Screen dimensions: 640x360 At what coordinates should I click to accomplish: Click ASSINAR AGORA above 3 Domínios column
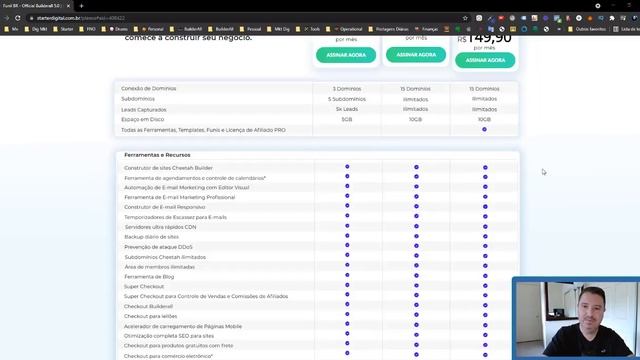[x=346, y=55]
